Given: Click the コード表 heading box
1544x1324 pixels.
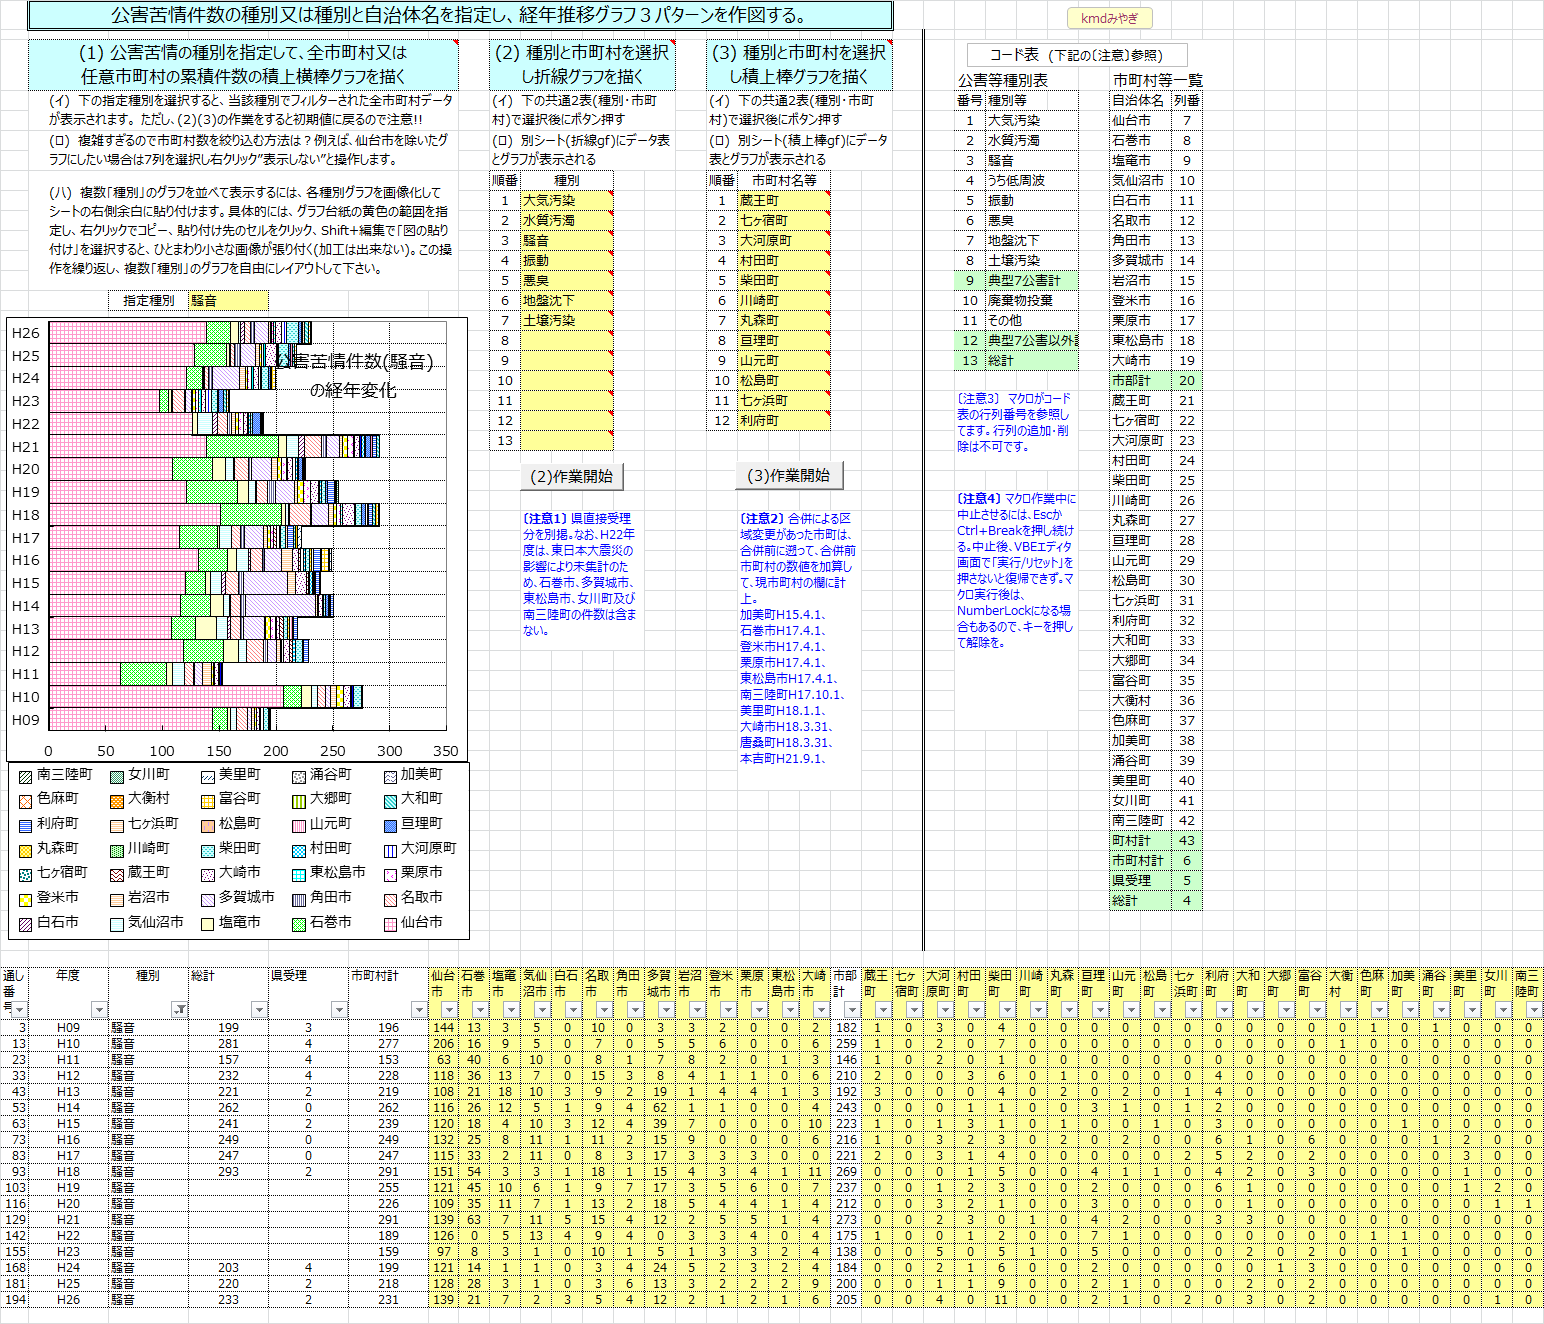Looking at the screenshot, I should [x=1076, y=55].
